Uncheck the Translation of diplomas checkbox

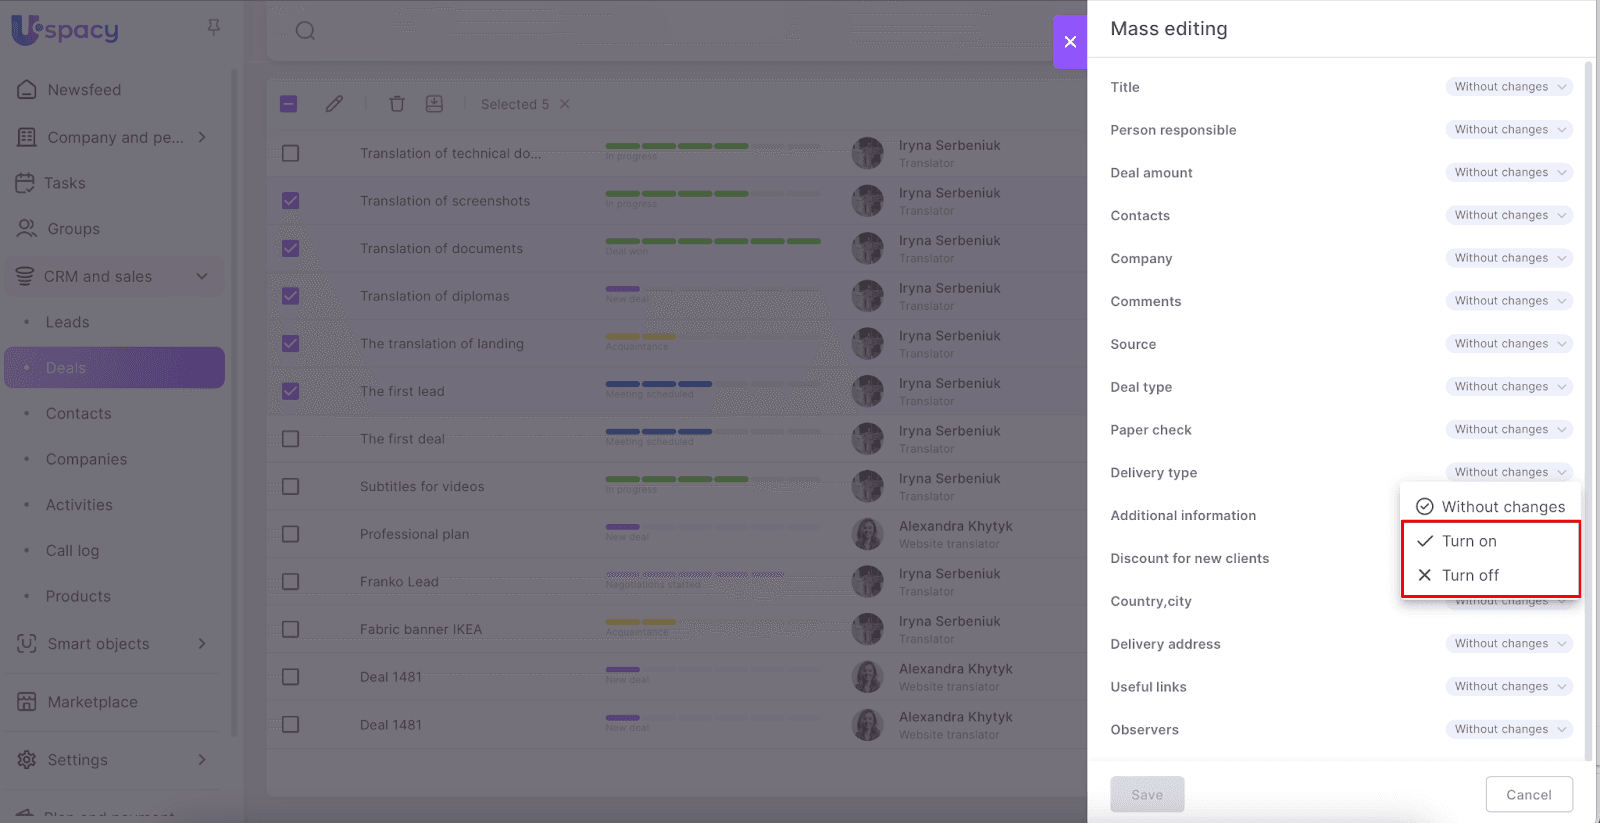tap(290, 296)
